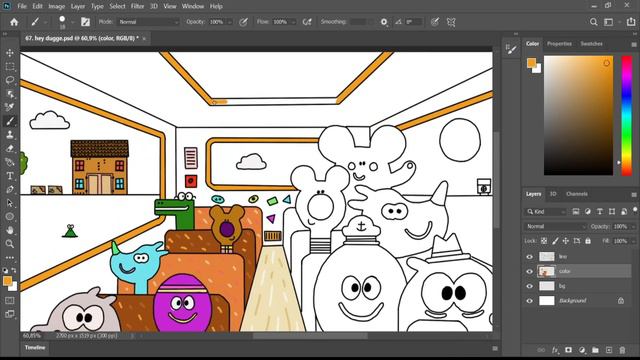Open smoothing options gear
640x360 pixels.
pos(384,22)
